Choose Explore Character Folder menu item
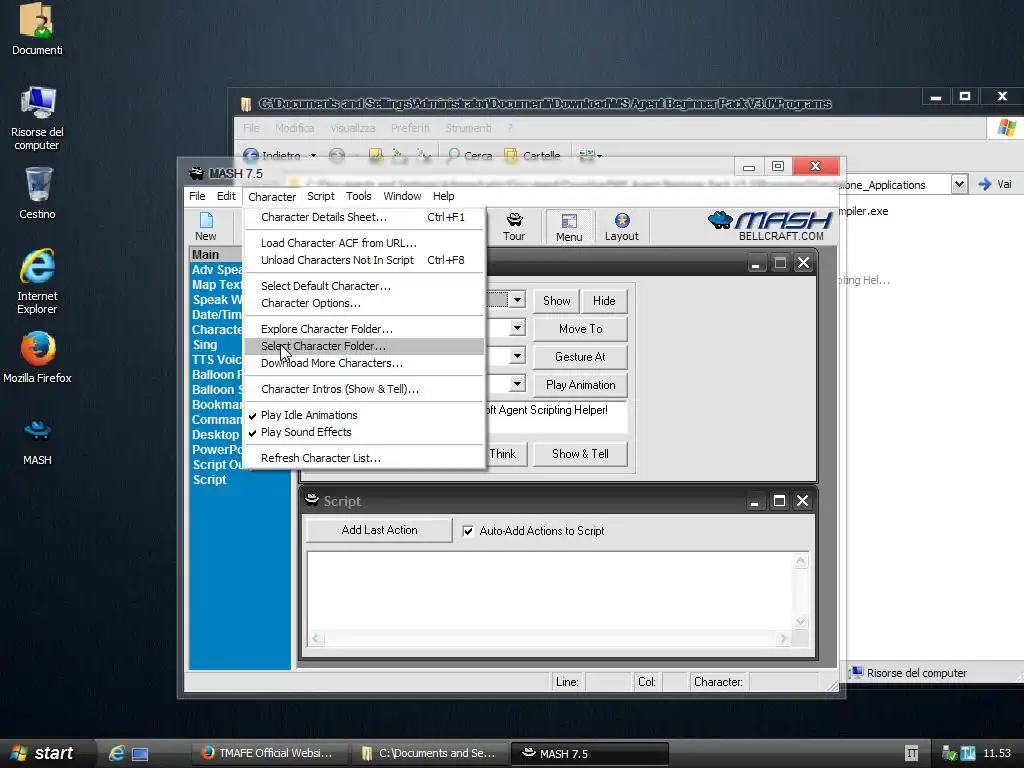1024x768 pixels. pyautogui.click(x=366, y=328)
